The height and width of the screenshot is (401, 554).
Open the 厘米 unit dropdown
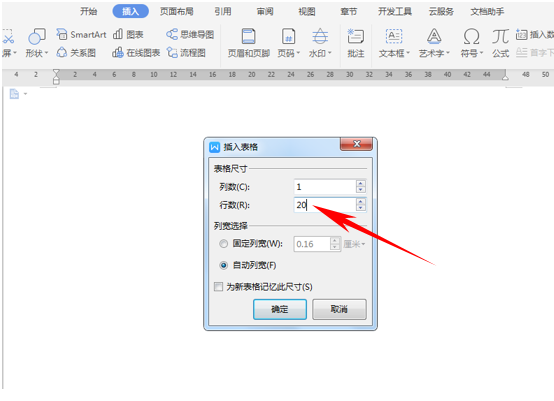click(x=354, y=244)
